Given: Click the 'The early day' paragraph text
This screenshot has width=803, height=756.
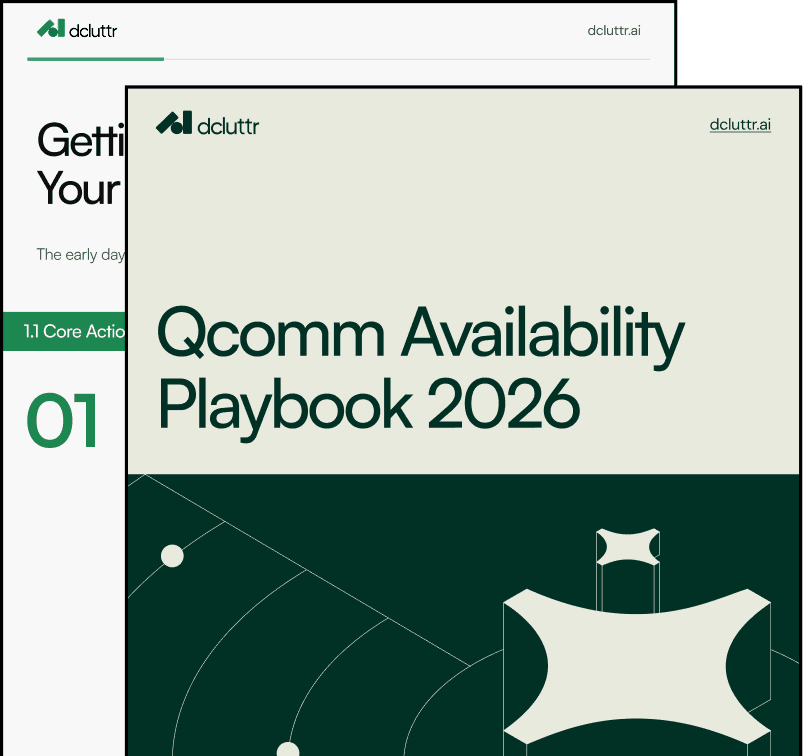Looking at the screenshot, I should click(80, 255).
